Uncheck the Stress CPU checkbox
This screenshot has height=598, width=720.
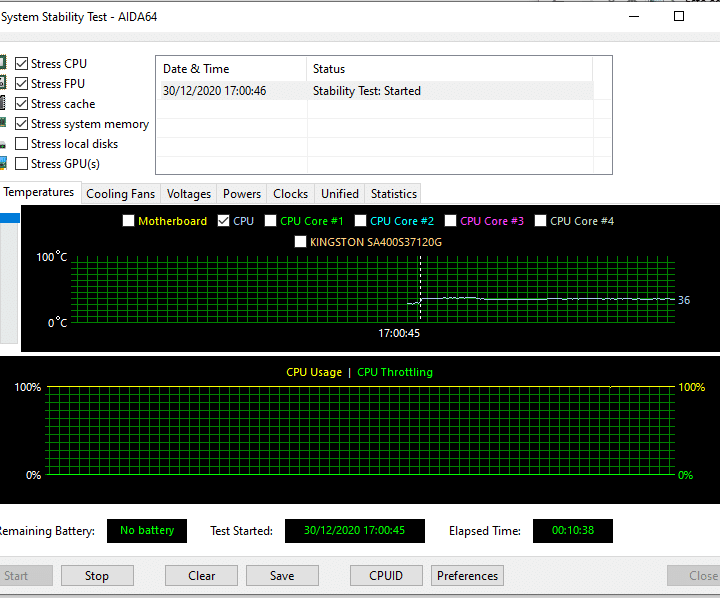coord(22,64)
